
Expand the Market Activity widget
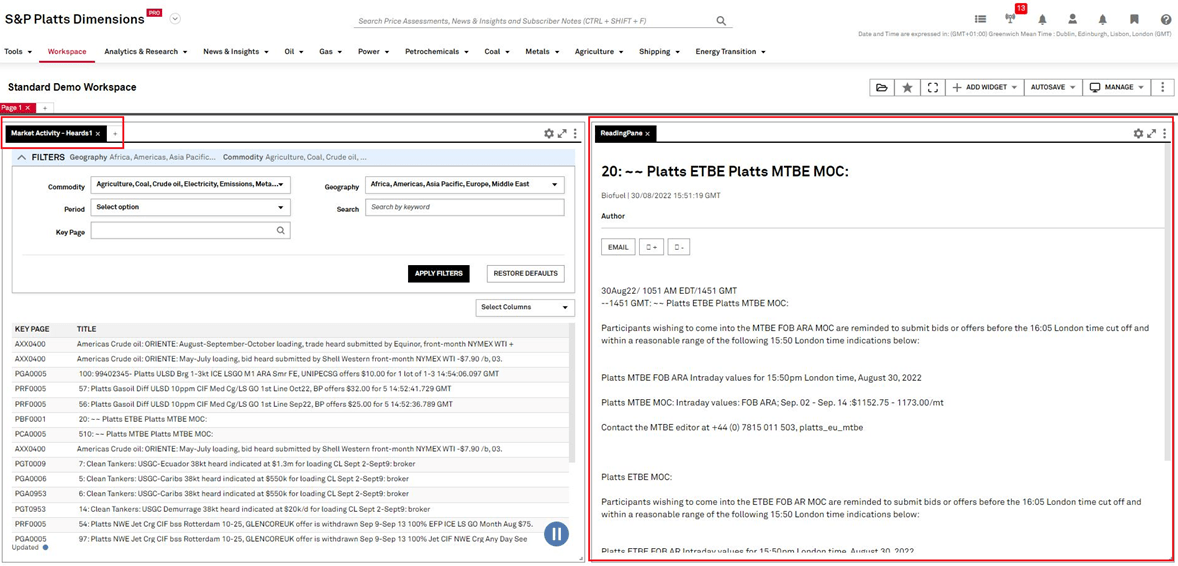562,133
